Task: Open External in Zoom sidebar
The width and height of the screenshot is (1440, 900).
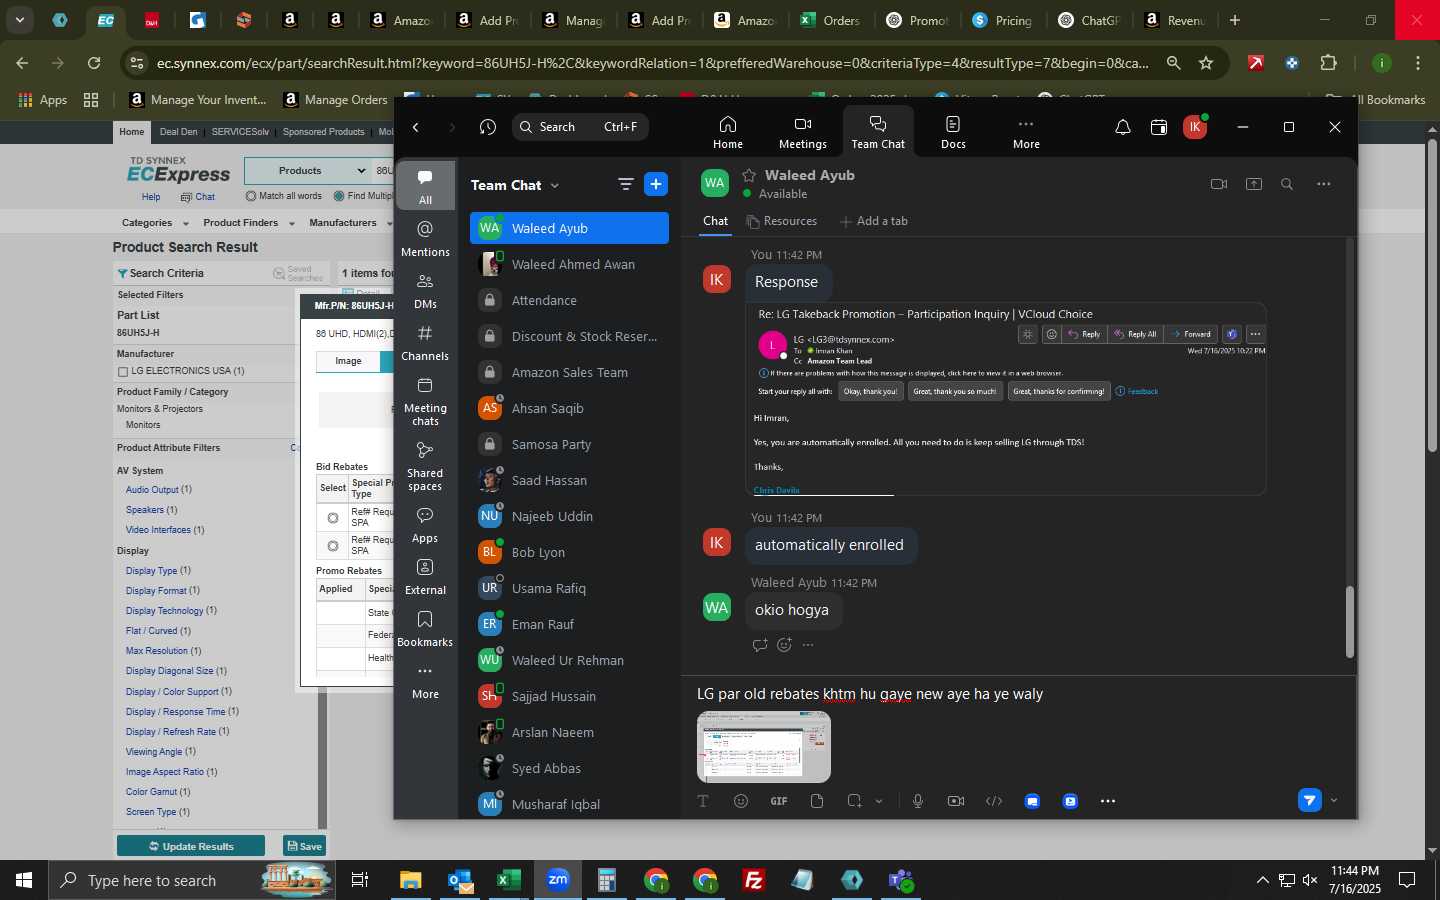Action: 425,577
